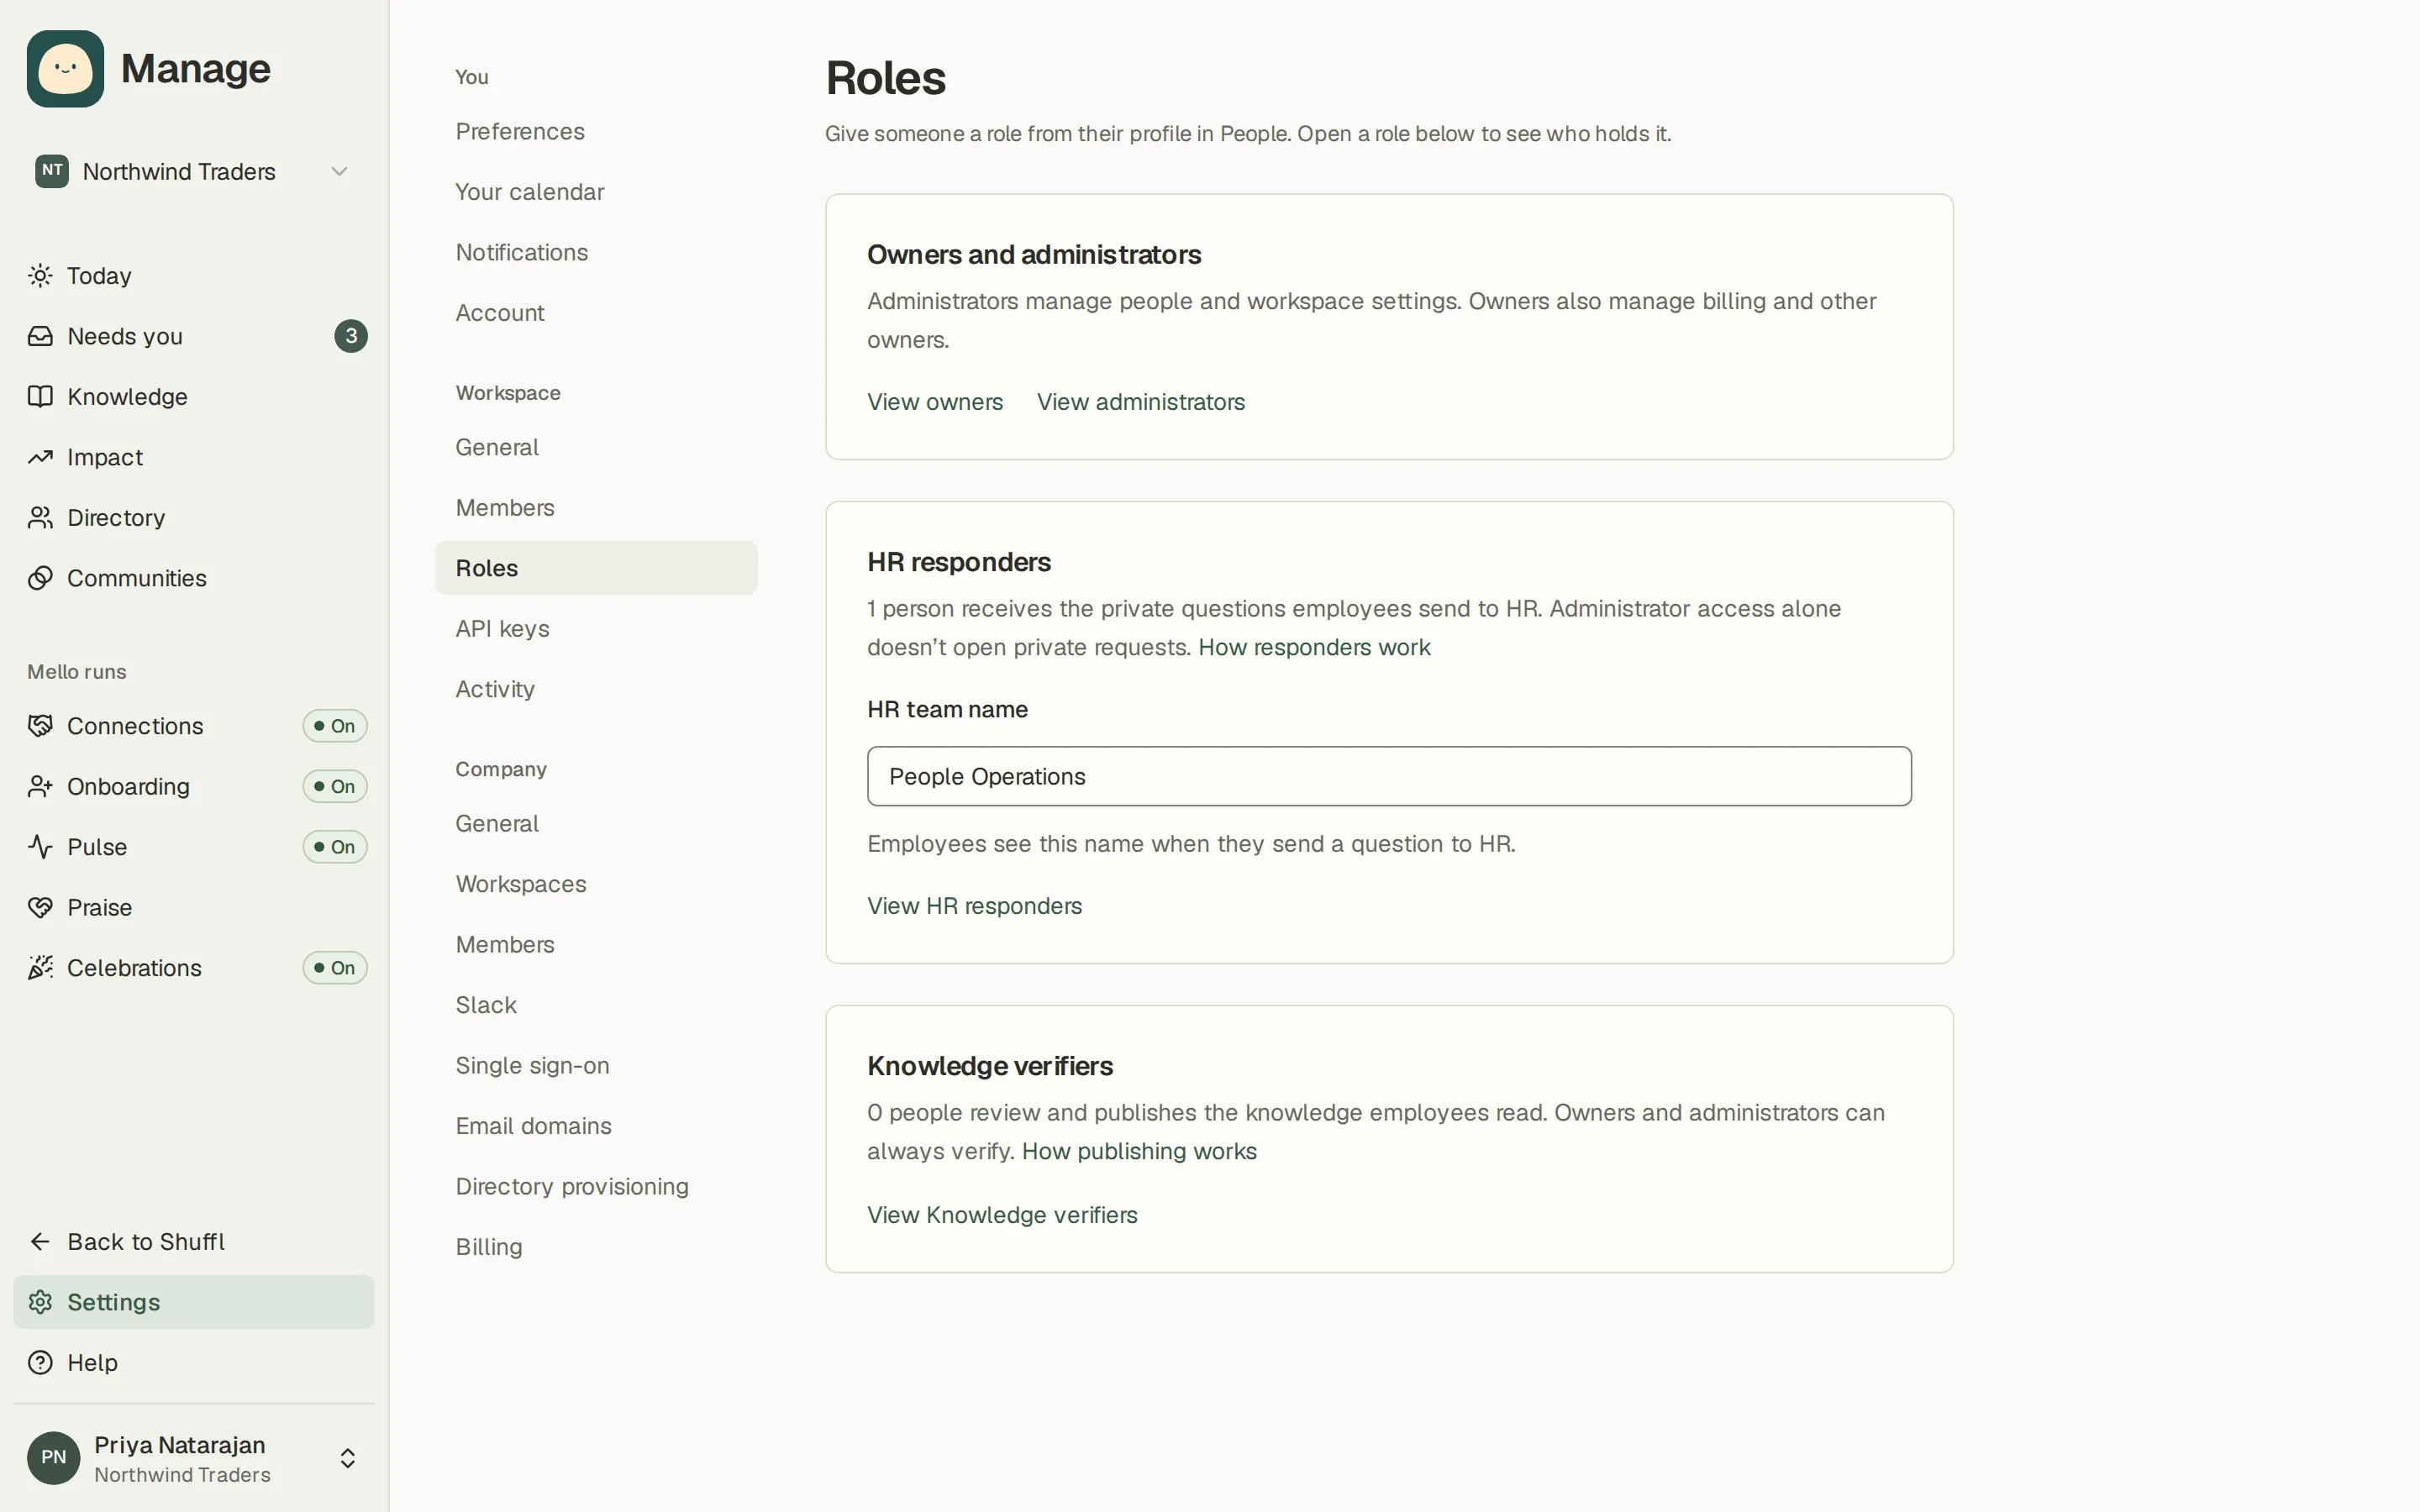The image size is (2420, 1512).
Task: Expand the Priya Natarajan account menu chevron
Action: tap(348, 1458)
